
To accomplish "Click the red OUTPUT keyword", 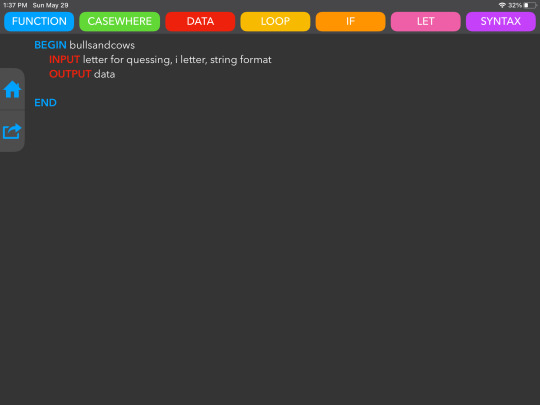I will click(70, 74).
